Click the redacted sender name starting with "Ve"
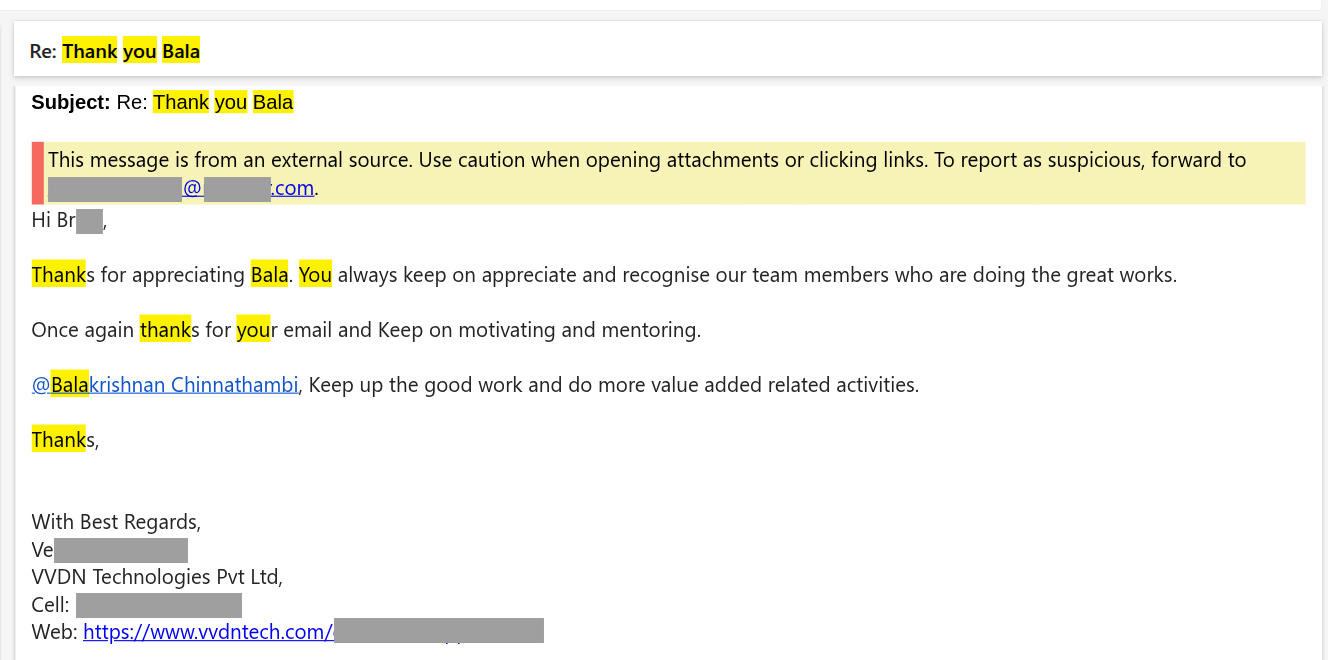1328x660 pixels. pyautogui.click(x=120, y=550)
